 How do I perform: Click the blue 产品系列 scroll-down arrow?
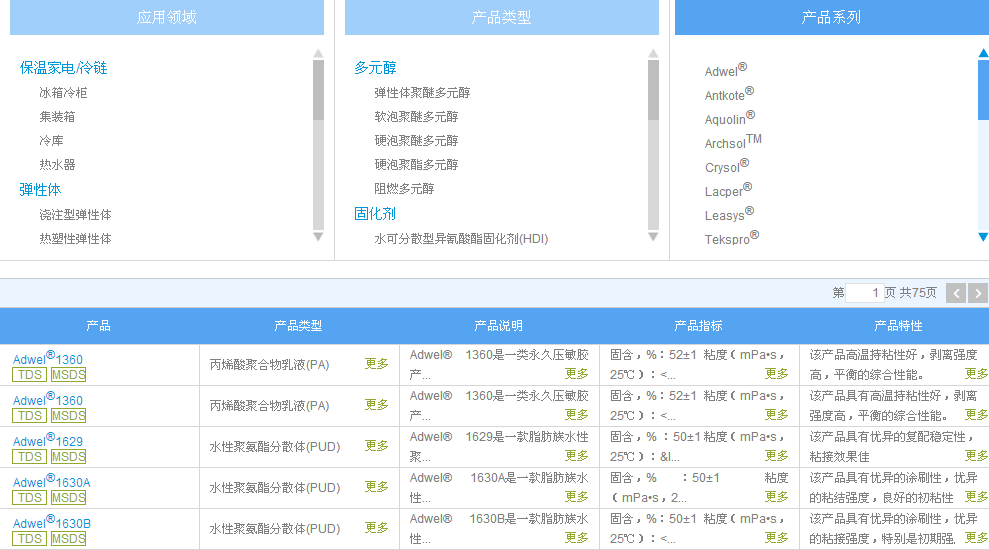pyautogui.click(x=983, y=237)
